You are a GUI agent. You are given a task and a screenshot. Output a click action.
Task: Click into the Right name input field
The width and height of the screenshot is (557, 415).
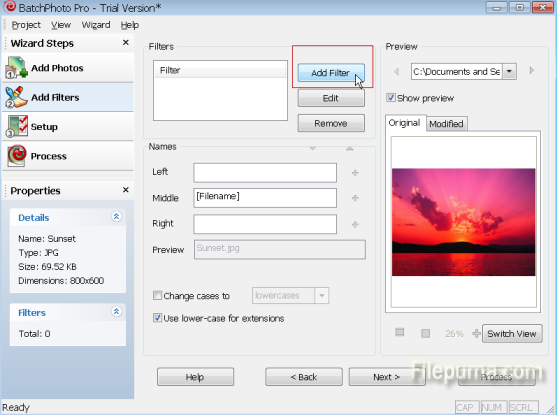click(265, 224)
